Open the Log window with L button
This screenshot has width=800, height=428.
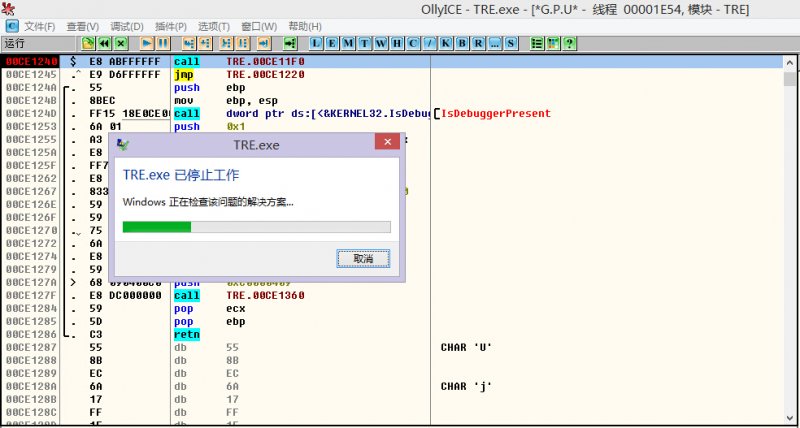point(316,44)
